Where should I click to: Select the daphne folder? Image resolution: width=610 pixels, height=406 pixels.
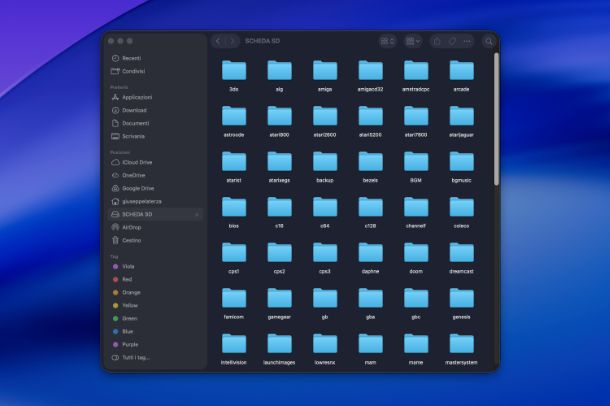point(370,257)
